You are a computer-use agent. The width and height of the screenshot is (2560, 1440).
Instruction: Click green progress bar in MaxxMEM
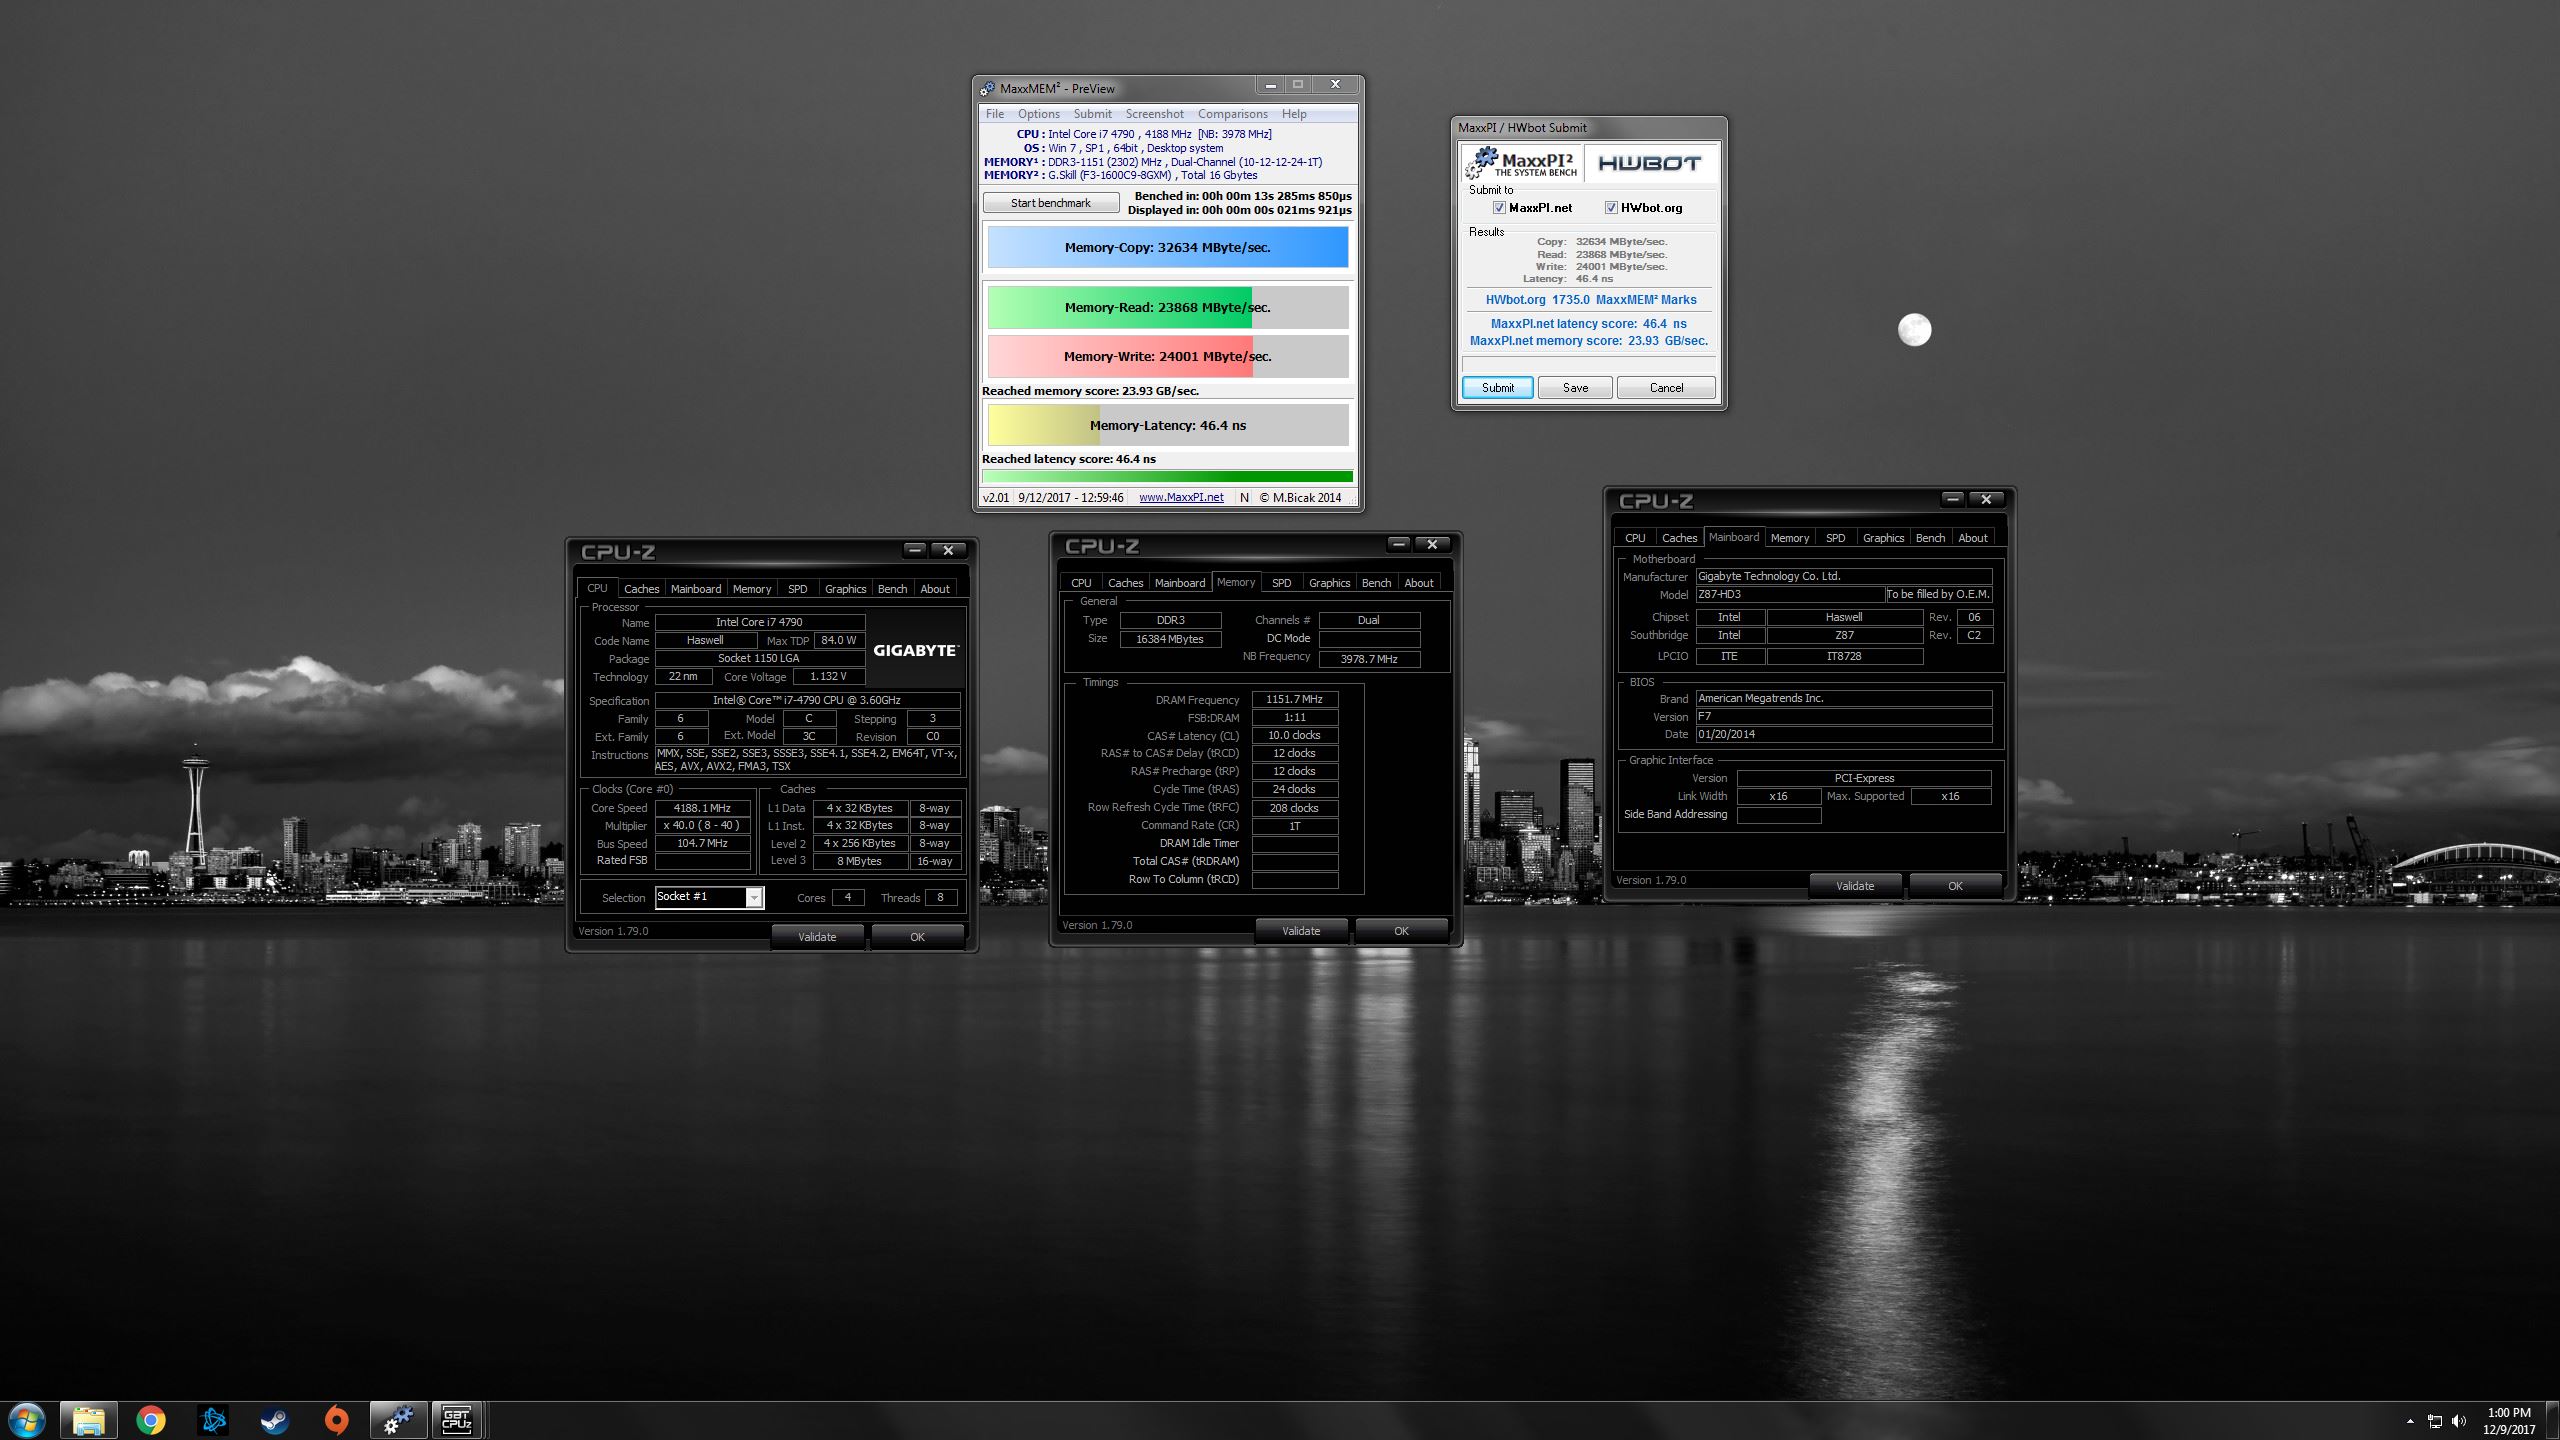coord(1167,477)
